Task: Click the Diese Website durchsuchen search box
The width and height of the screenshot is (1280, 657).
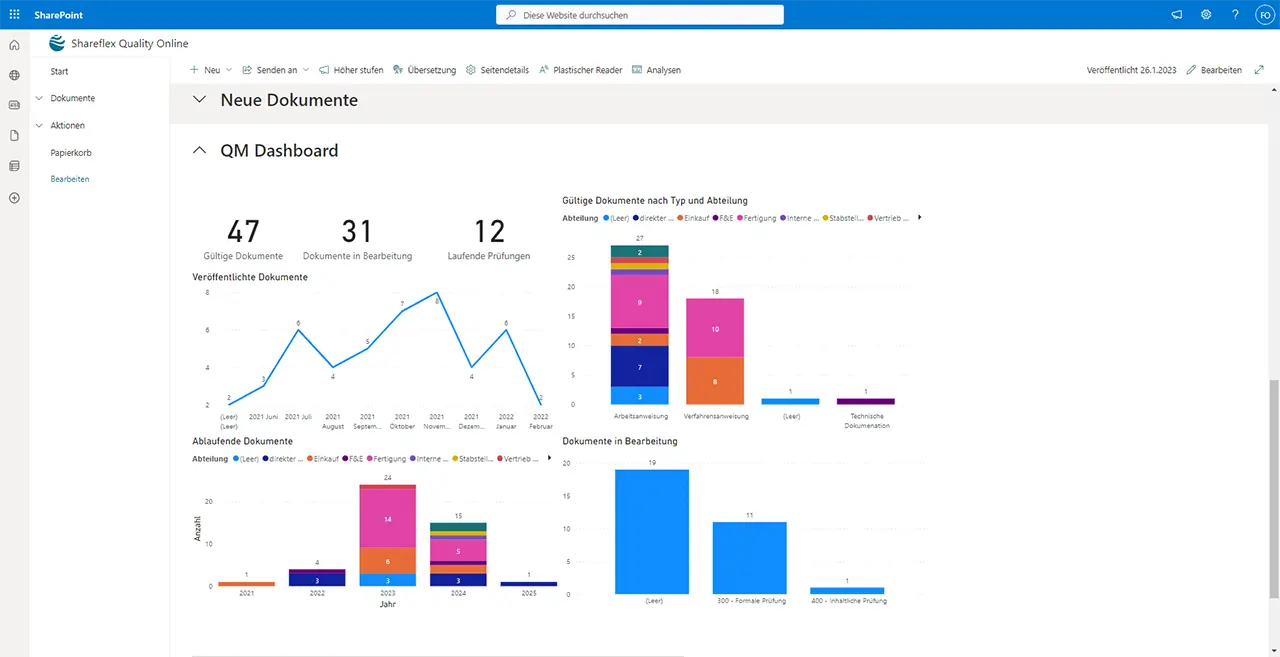Action: point(640,15)
